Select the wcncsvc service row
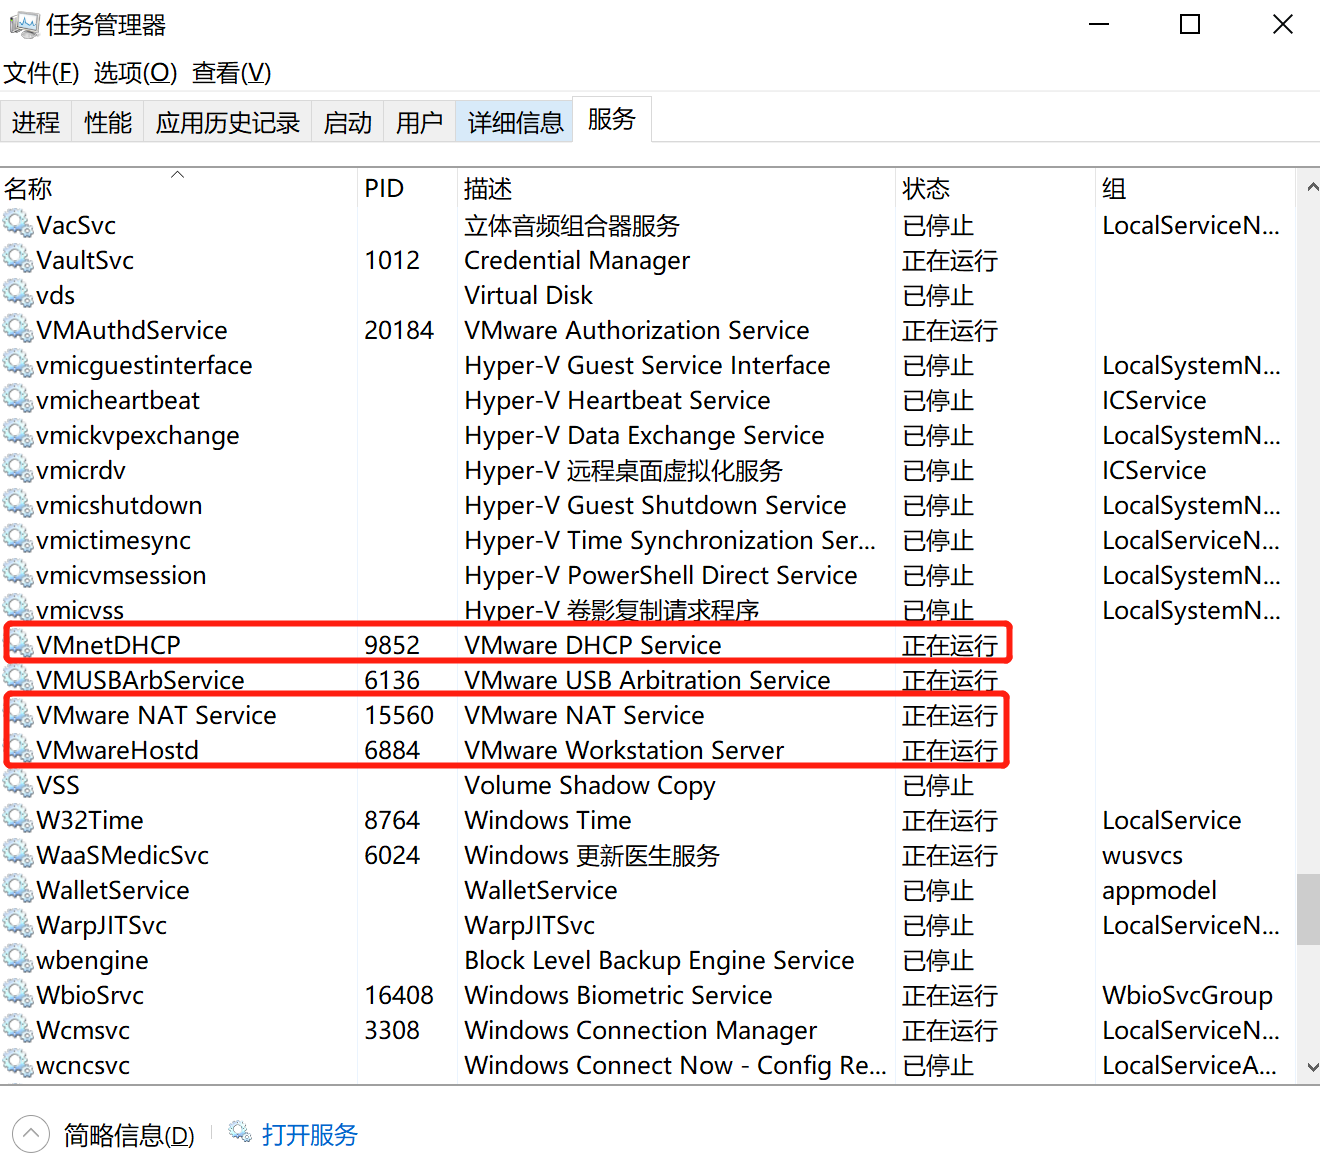1320x1168 pixels. (x=648, y=1065)
